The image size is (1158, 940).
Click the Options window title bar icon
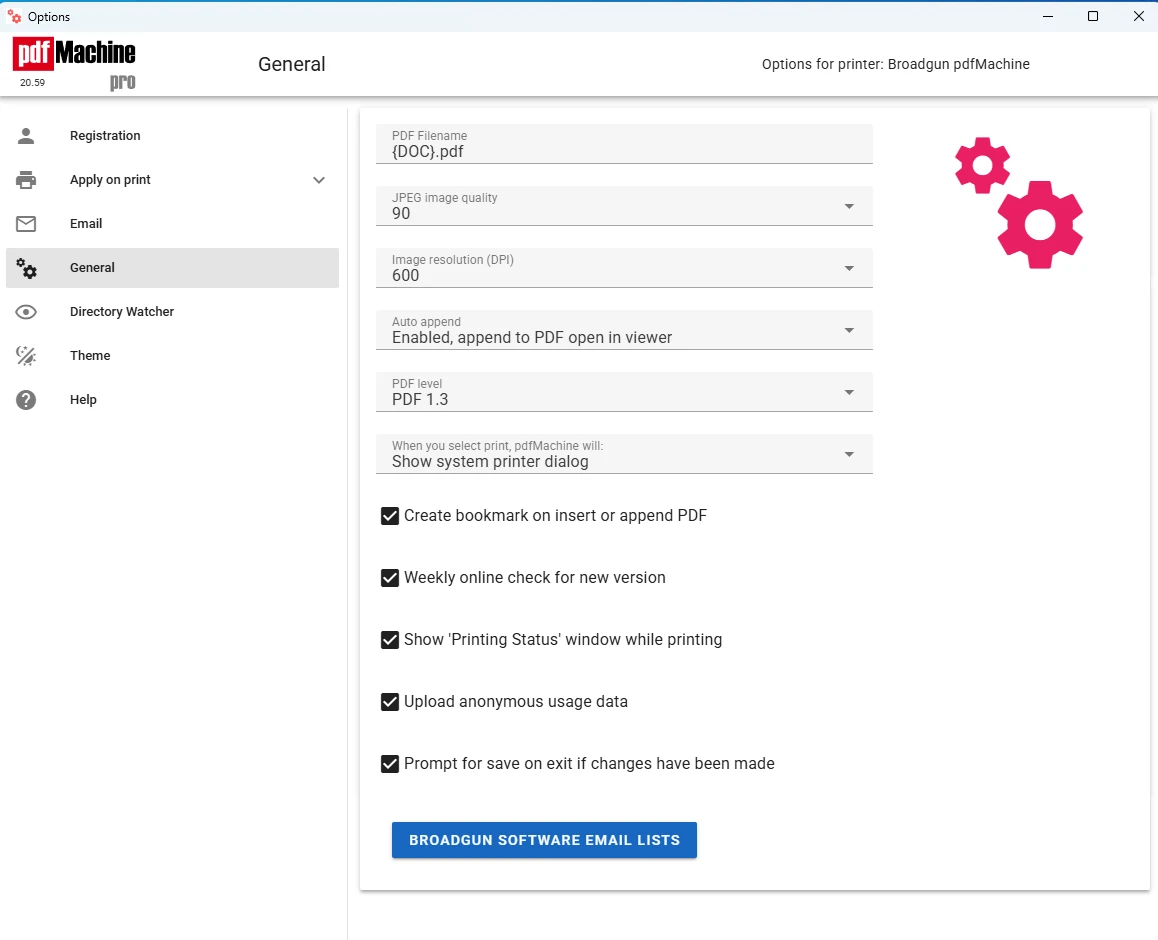pyautogui.click(x=14, y=16)
